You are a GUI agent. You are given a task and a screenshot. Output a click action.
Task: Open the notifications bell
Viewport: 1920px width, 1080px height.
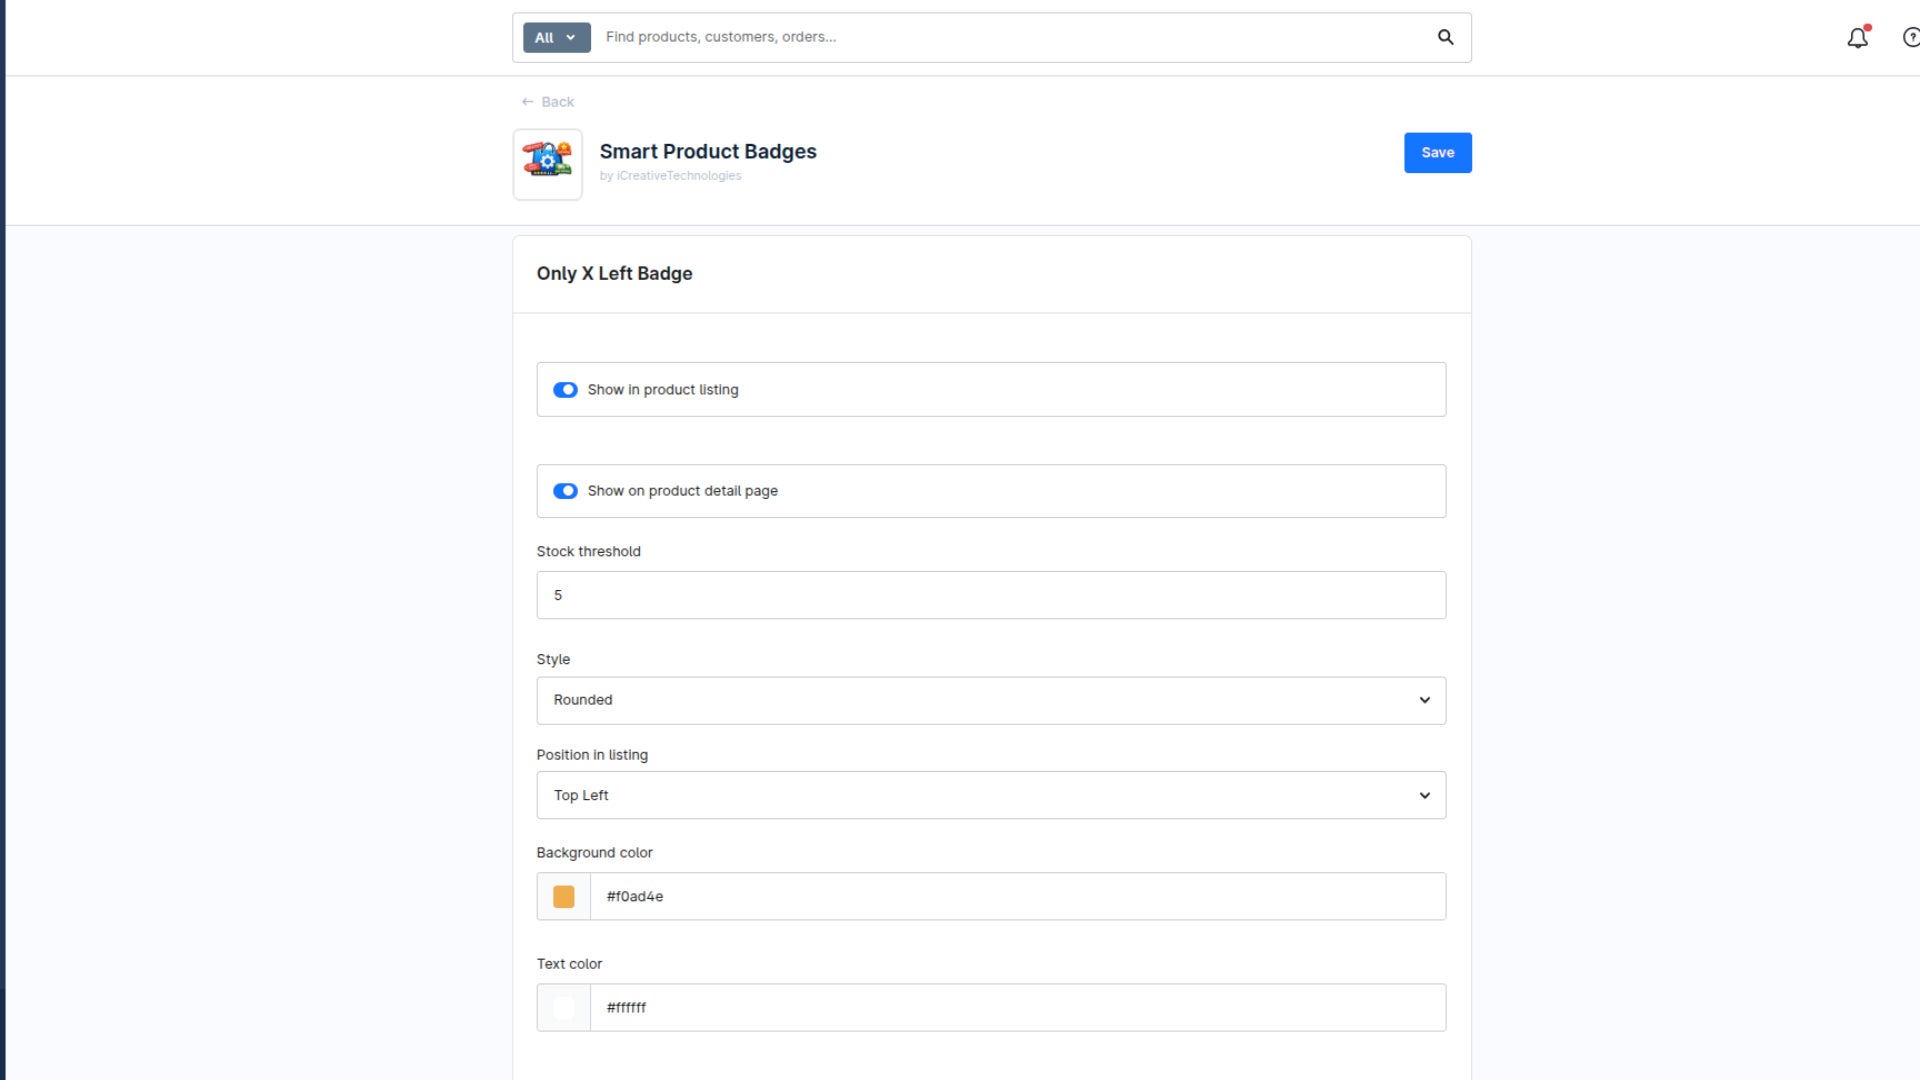click(x=1858, y=37)
